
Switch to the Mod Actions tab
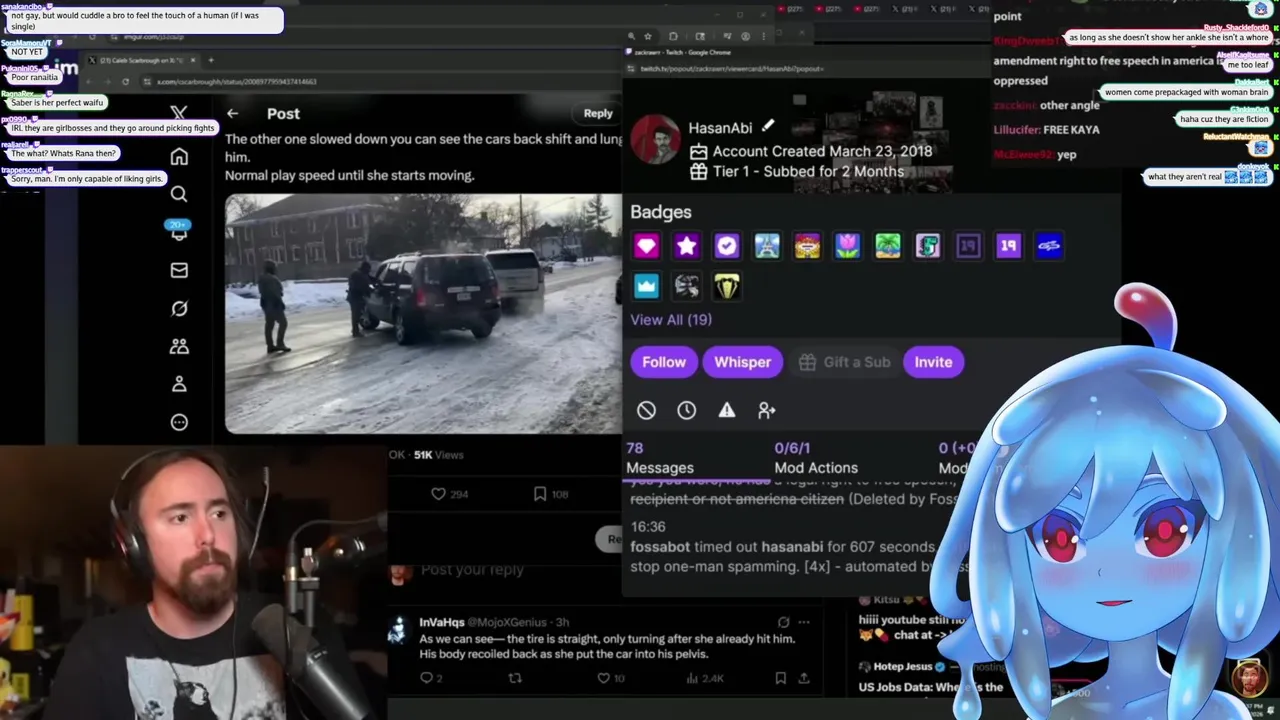point(816,458)
